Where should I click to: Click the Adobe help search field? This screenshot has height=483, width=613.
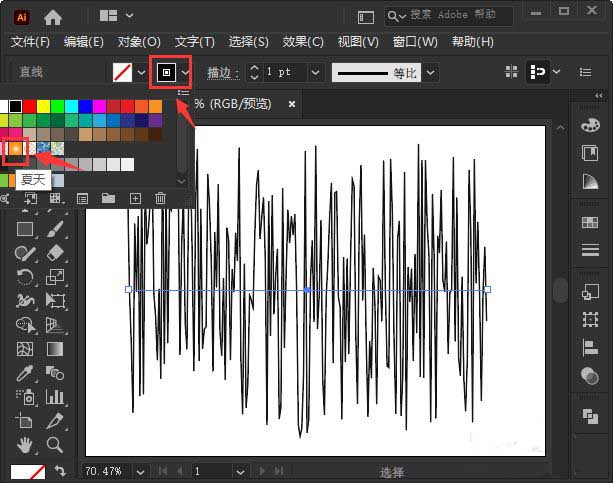coord(449,16)
